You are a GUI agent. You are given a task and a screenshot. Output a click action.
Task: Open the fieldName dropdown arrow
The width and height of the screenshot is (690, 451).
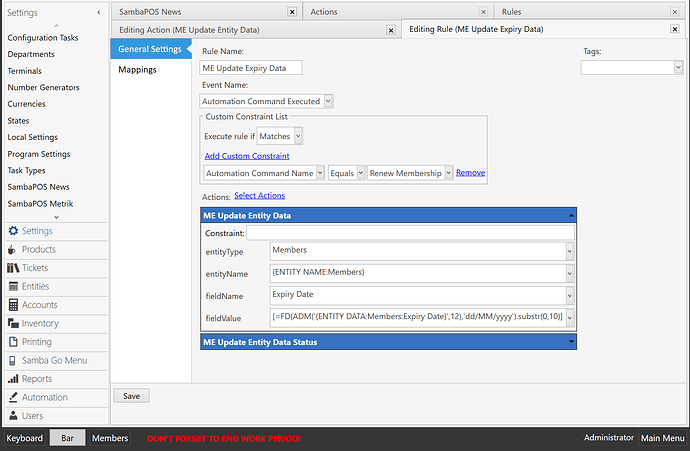point(569,296)
